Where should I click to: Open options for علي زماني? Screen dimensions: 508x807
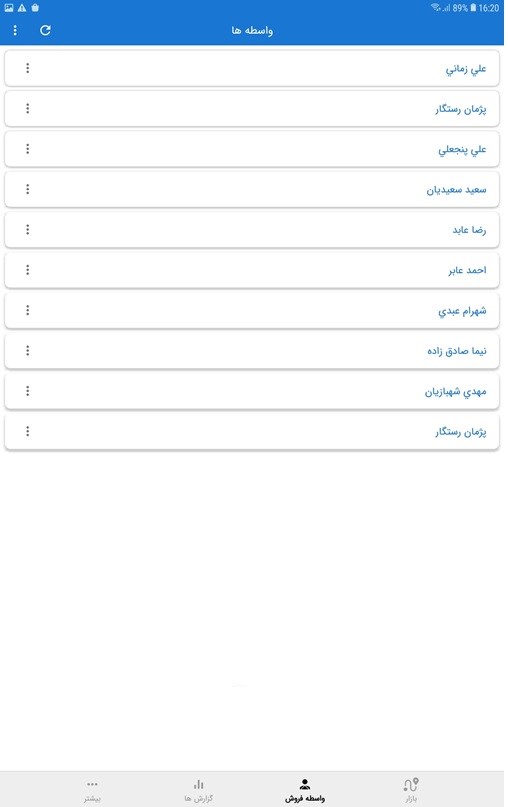[27, 68]
